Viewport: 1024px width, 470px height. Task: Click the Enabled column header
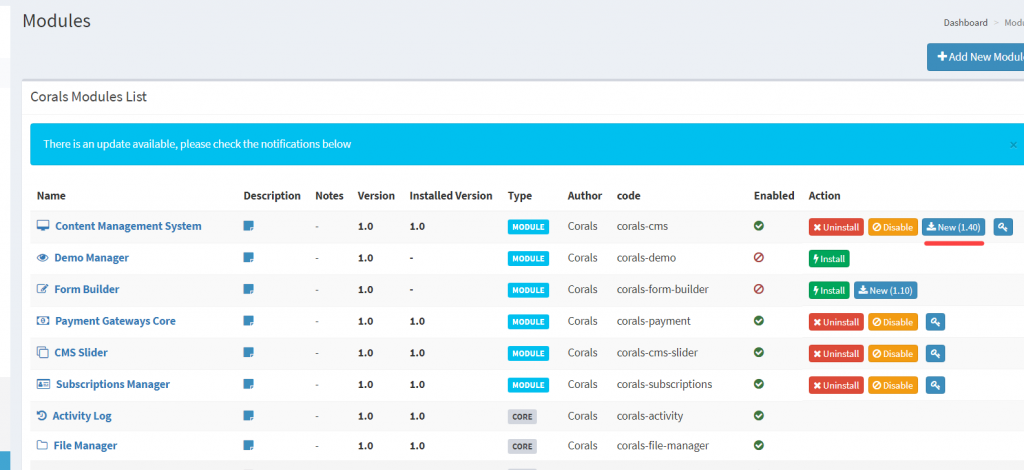coord(774,196)
